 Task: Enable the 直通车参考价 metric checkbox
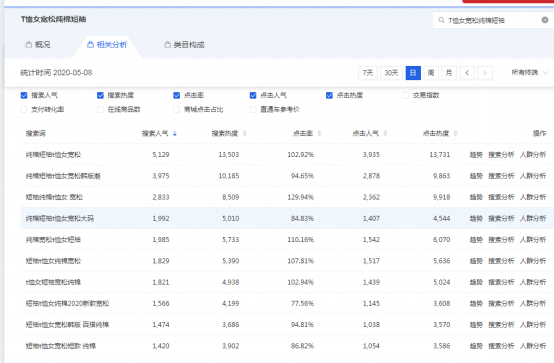253,110
